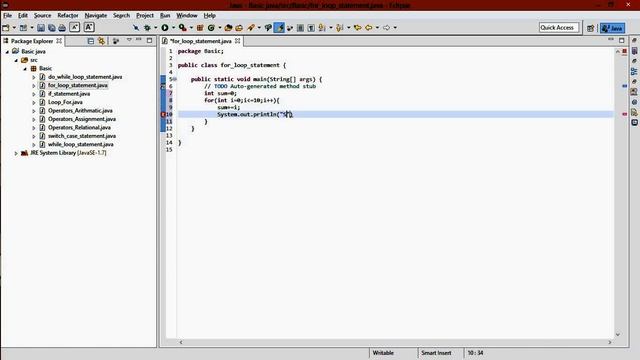Open the New wizard dropdown arrow

[14, 28]
